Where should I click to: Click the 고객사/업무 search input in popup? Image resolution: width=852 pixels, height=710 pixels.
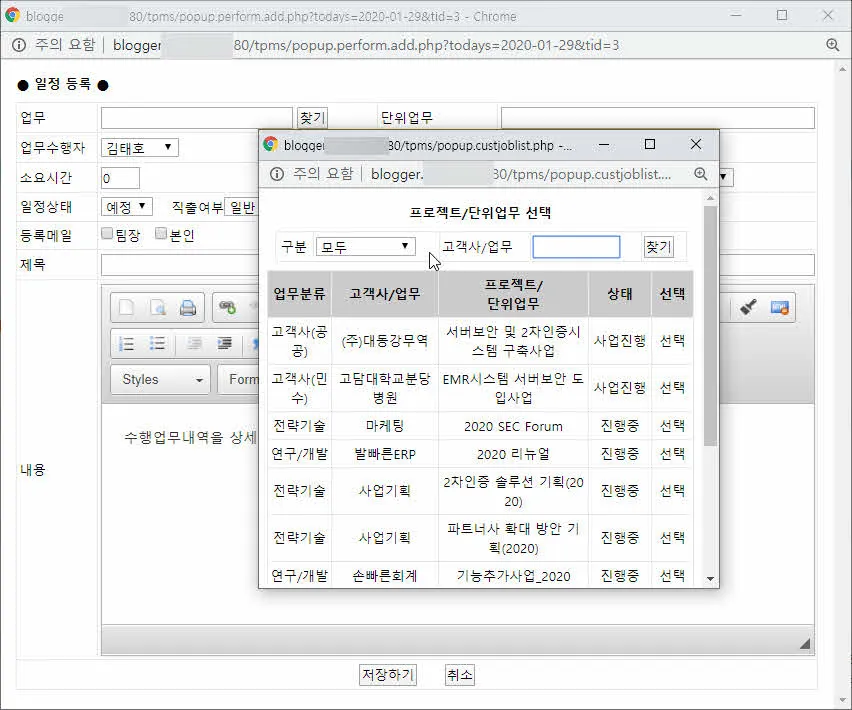(576, 247)
